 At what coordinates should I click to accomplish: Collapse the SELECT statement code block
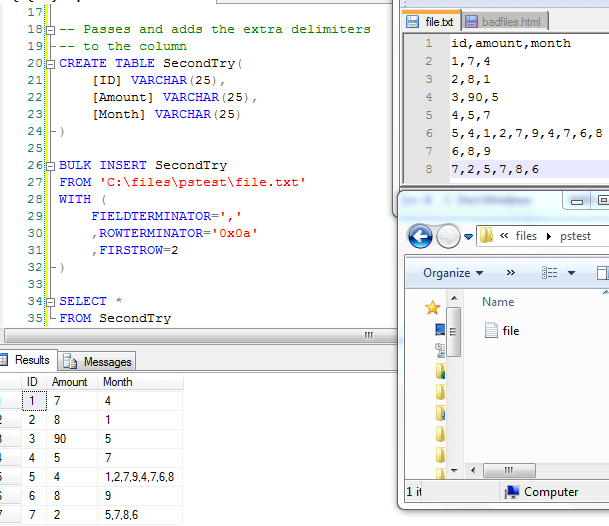[x=51, y=301]
